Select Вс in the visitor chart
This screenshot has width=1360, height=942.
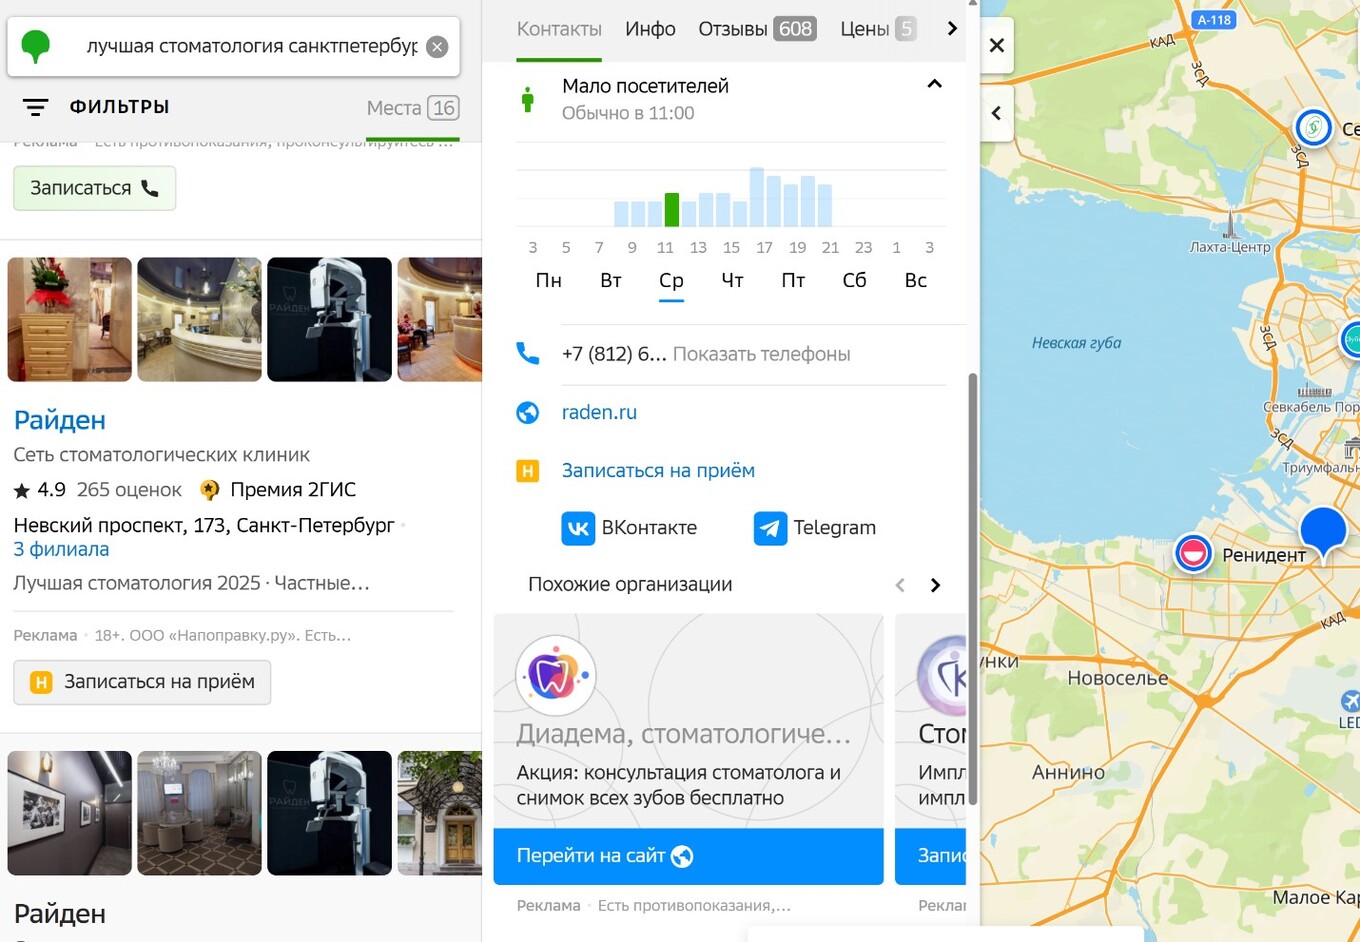916,281
